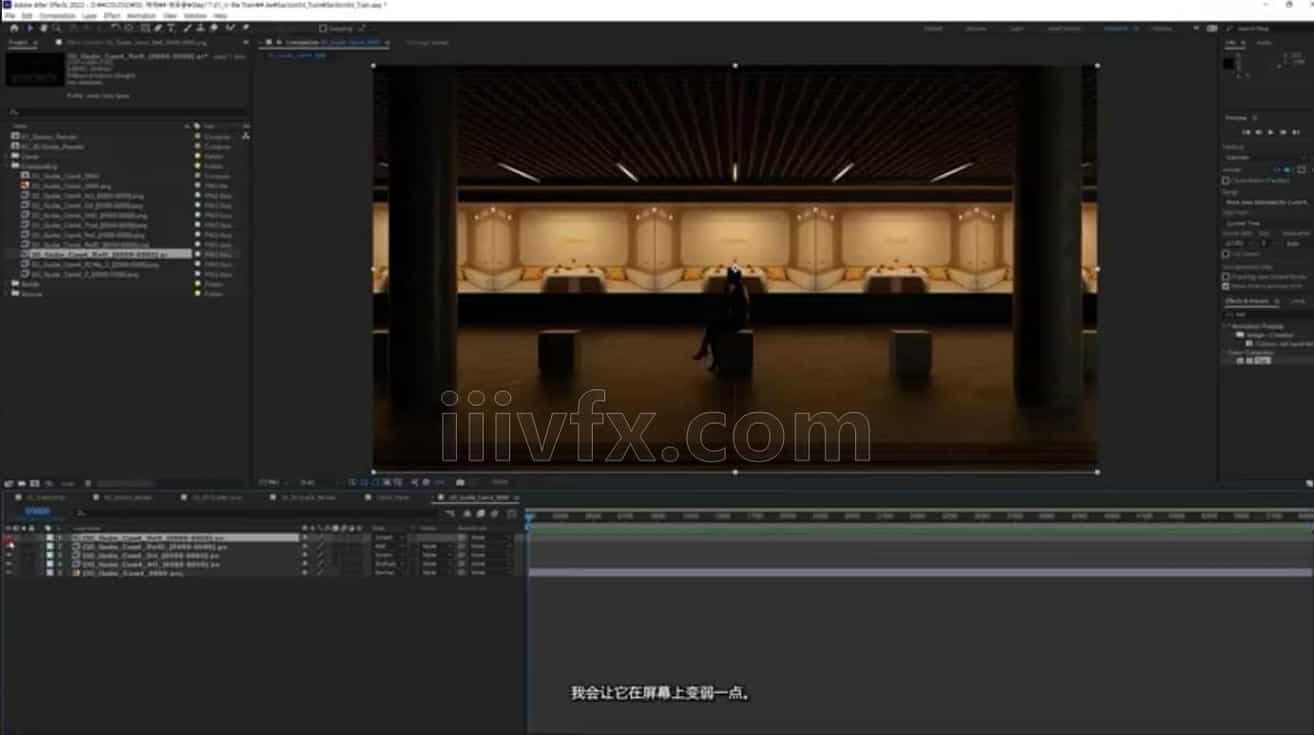Open the Preview Shortcut dropdown showing Spacebar

(x=1266, y=158)
